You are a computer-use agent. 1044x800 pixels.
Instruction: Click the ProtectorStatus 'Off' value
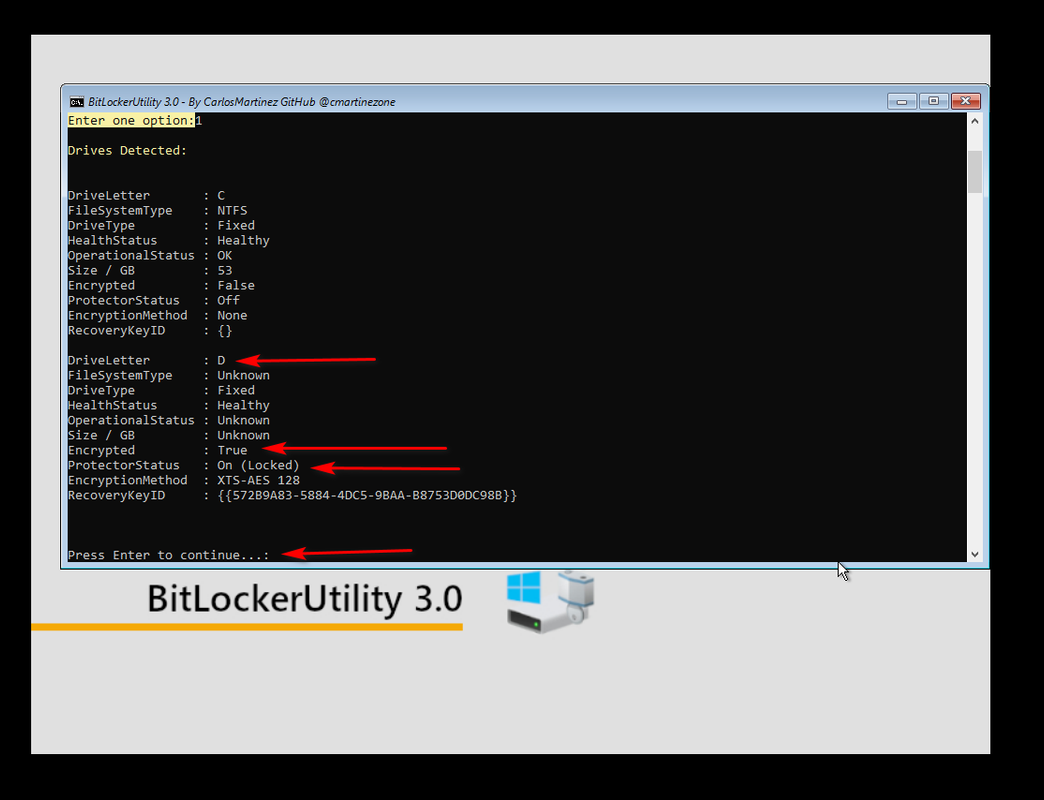228,300
